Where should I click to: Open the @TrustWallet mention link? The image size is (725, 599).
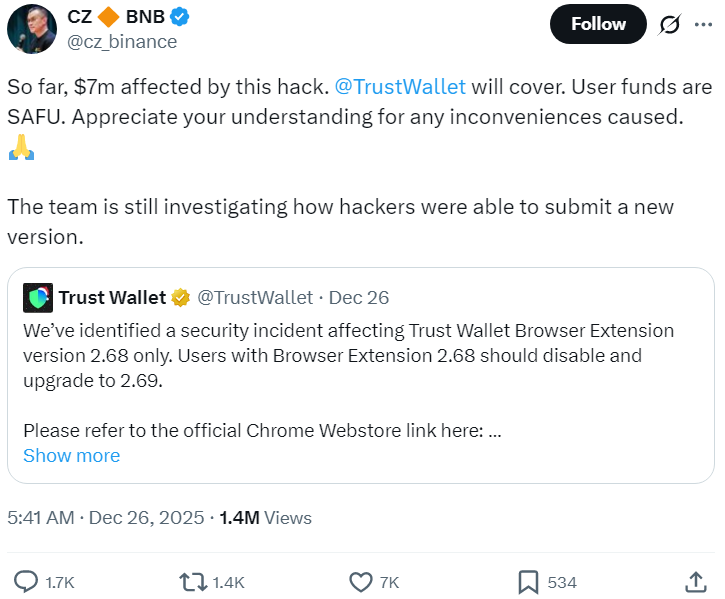[x=406, y=86]
